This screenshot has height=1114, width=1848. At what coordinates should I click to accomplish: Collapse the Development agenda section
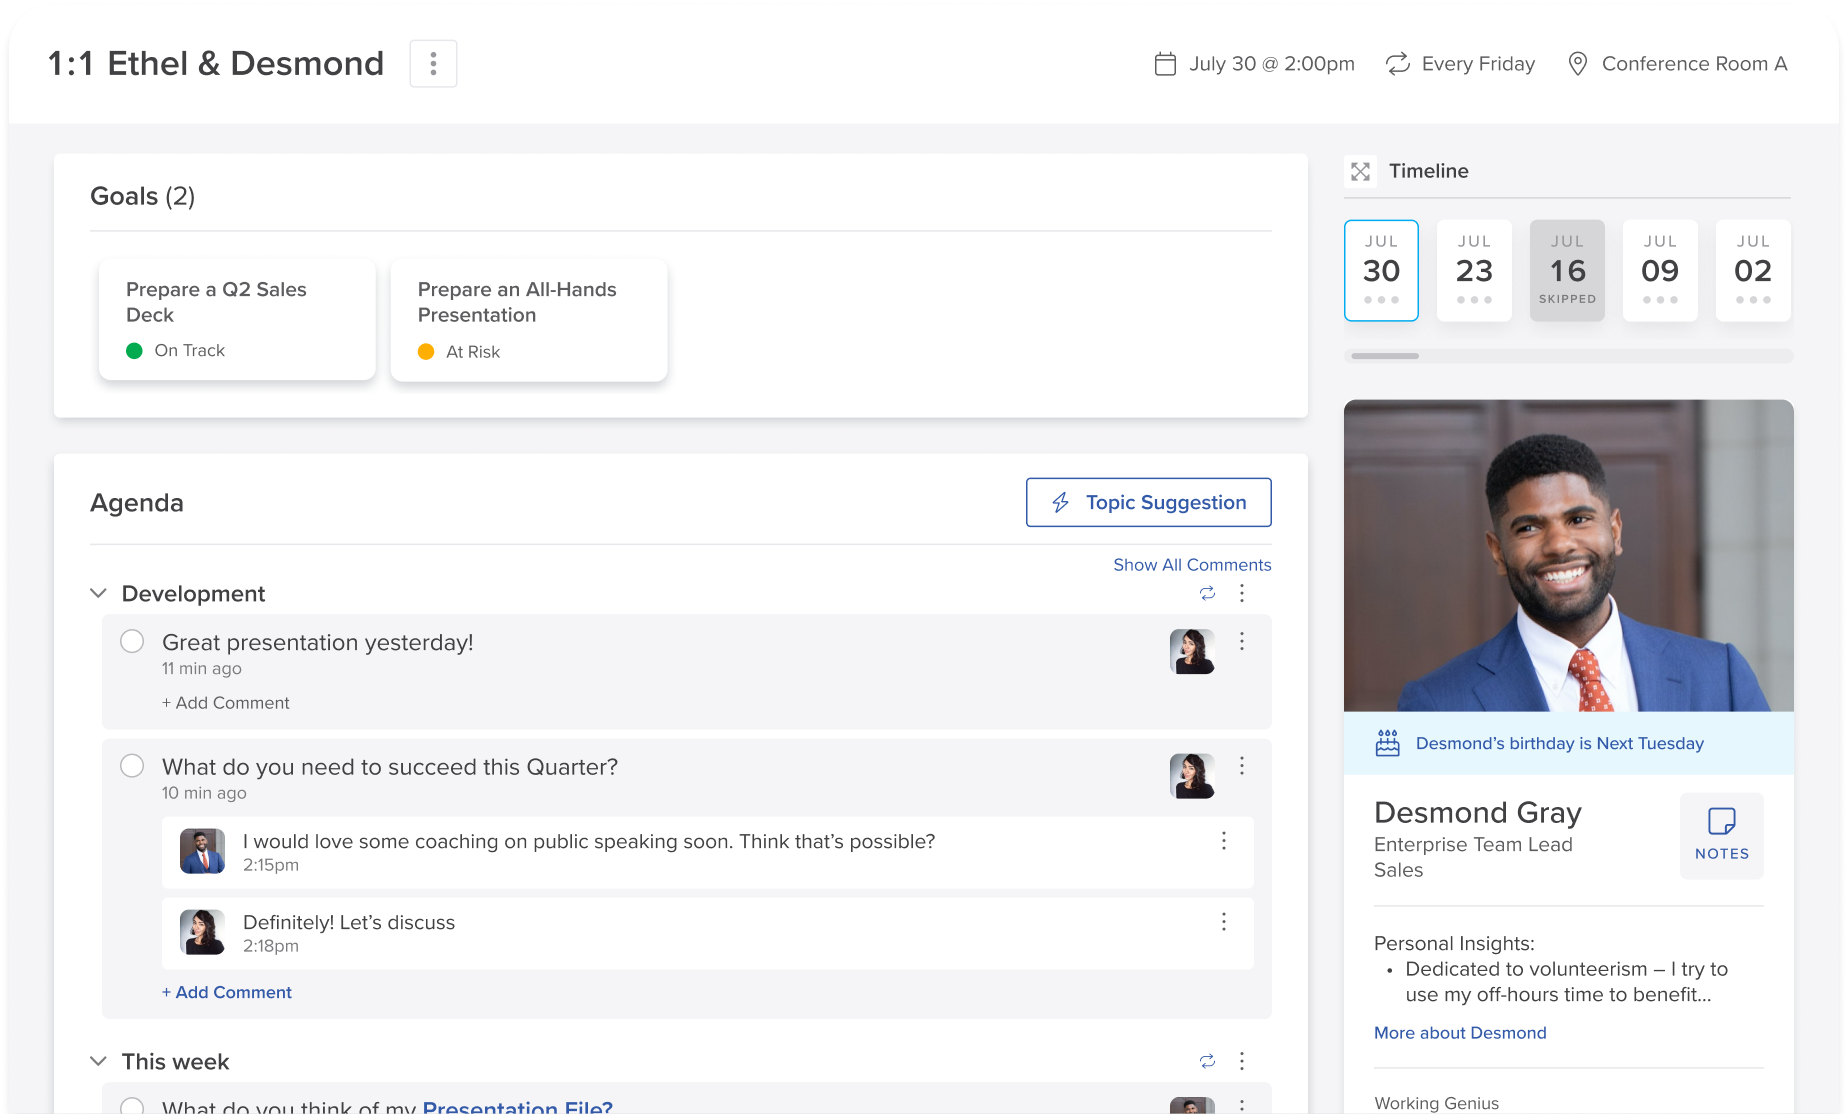(x=98, y=593)
